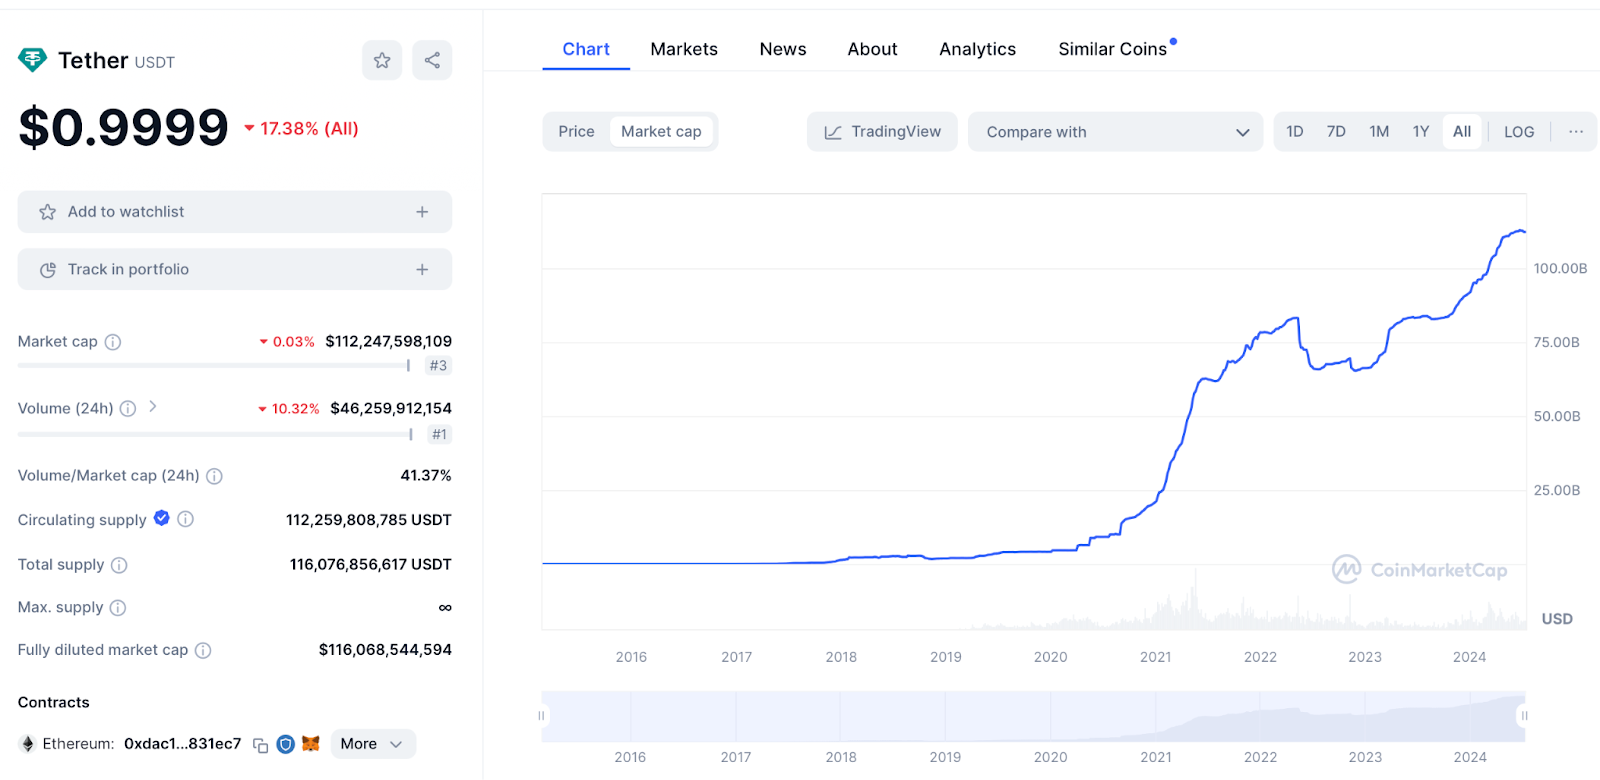Click verified badge beside Circulating supply
The height and width of the screenshot is (780, 1600).
pos(161,518)
